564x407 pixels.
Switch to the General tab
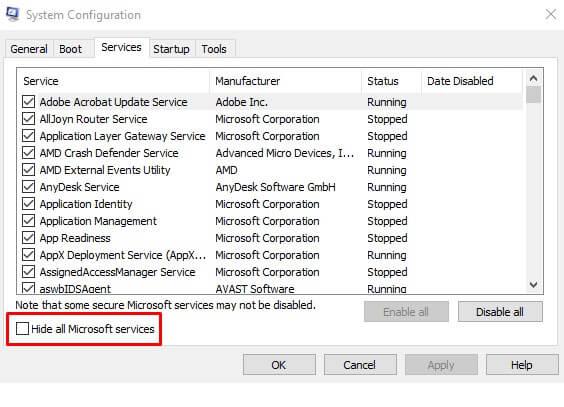[29, 49]
